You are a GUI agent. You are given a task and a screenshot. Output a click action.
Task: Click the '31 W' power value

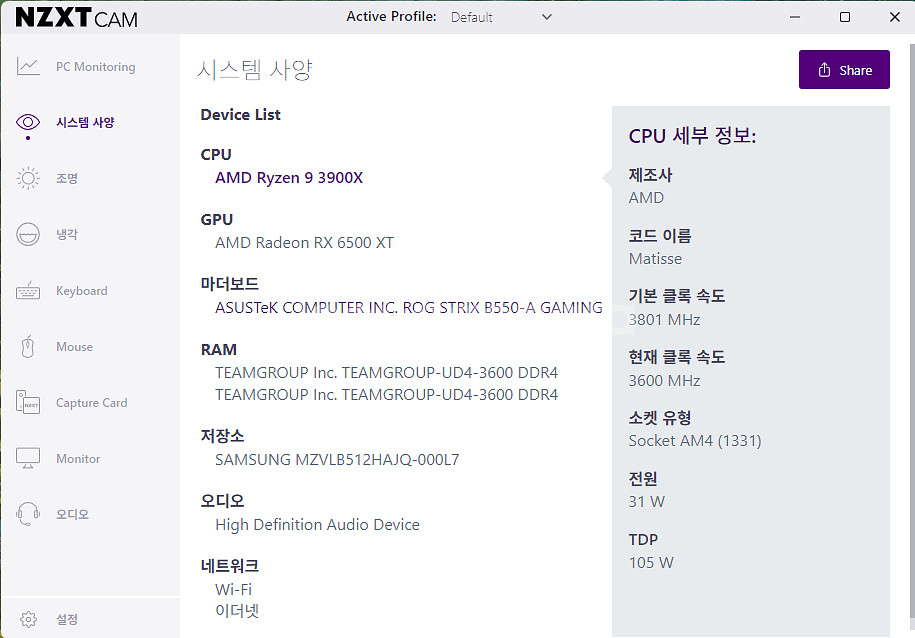click(647, 501)
